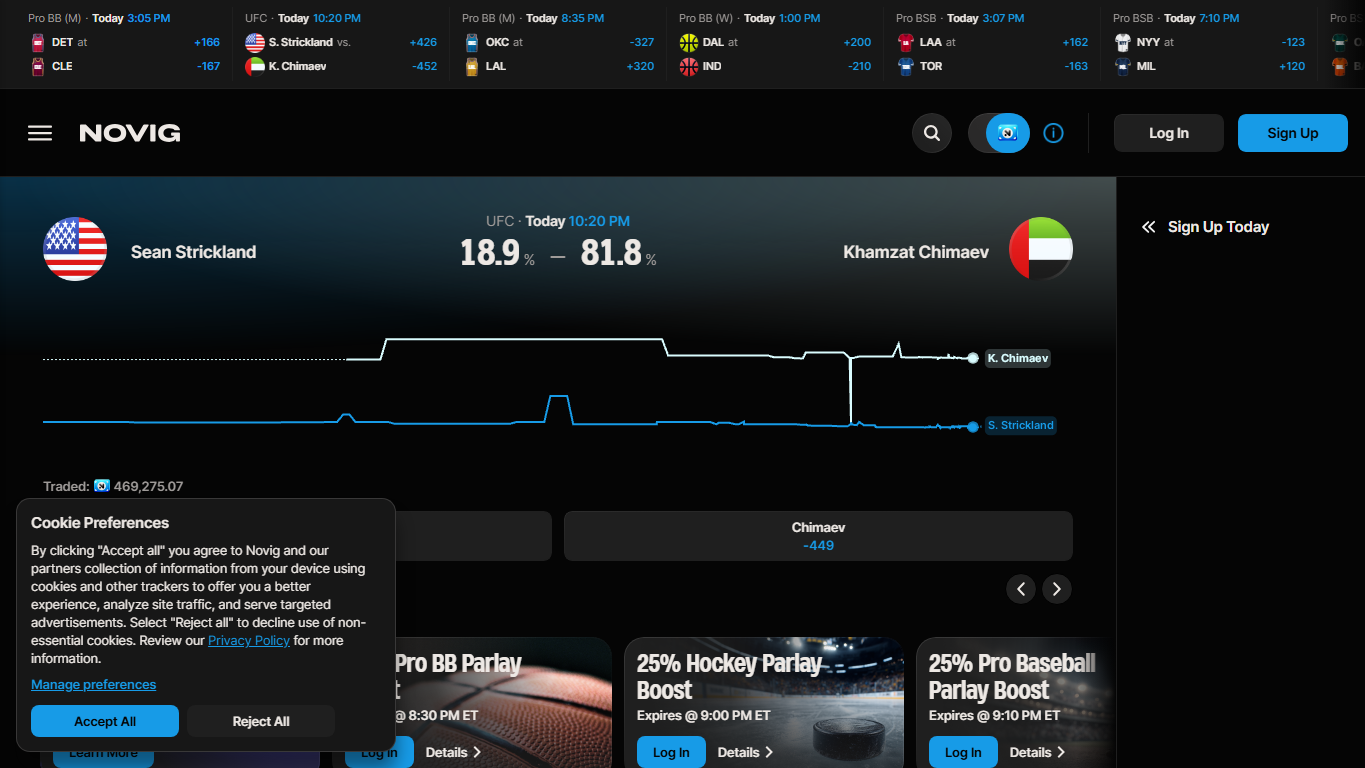Click K. Chimaev -452 ticker row

pos(341,66)
